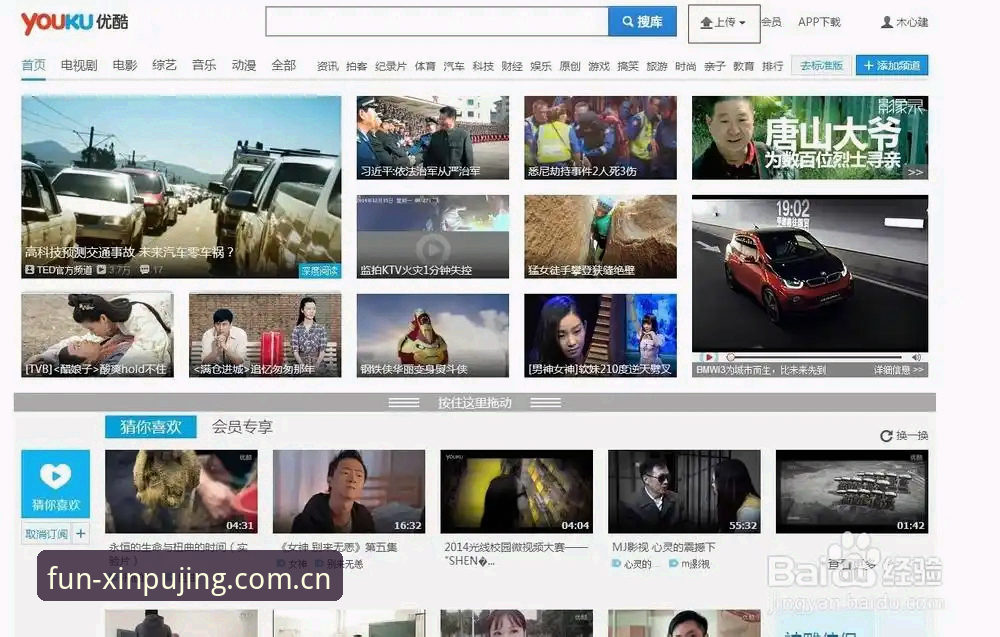1000x637 pixels.
Task: Open the 亲子 channel link
Action: [715, 66]
